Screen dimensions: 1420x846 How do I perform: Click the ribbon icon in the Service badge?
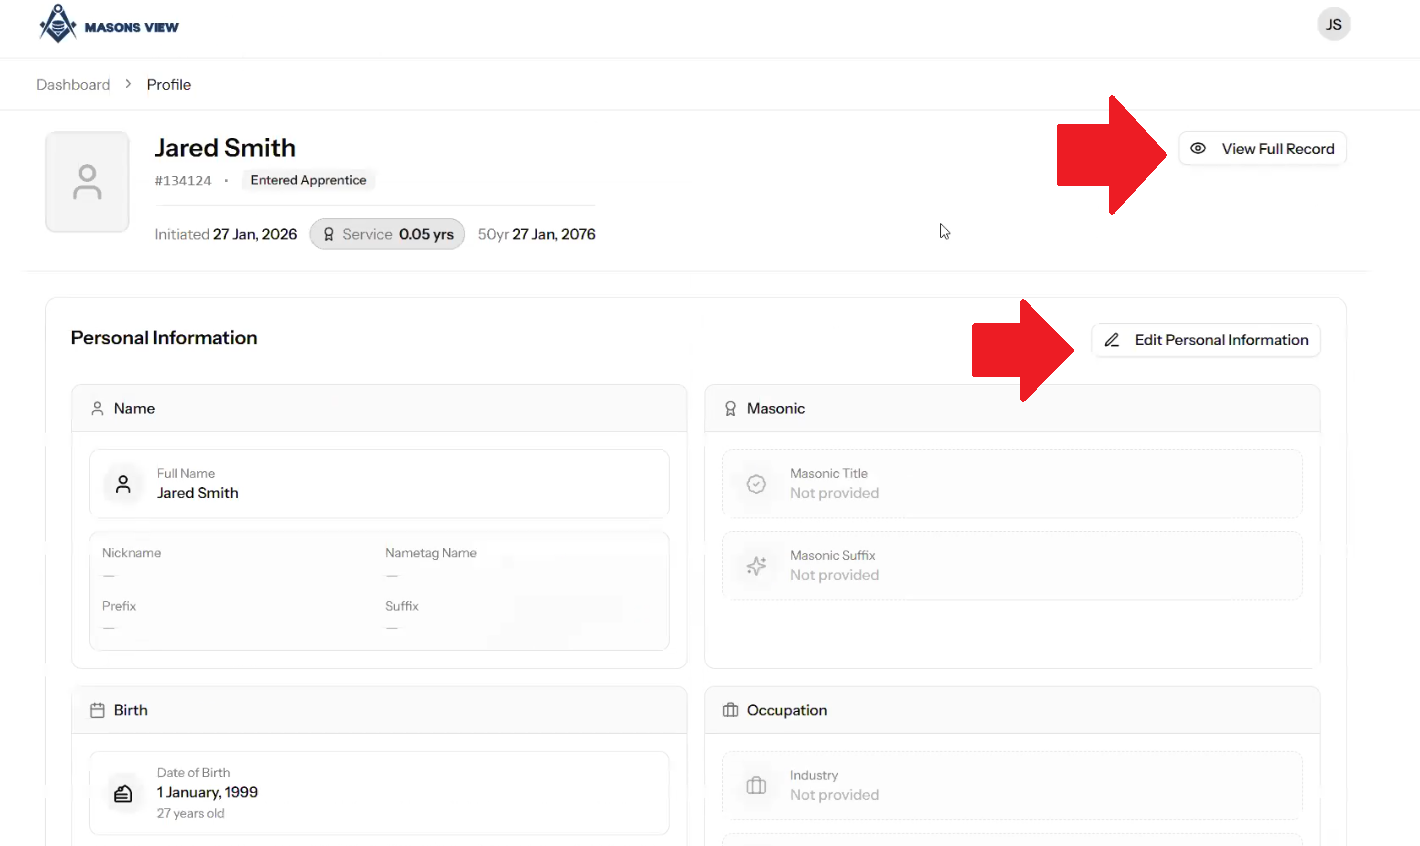click(x=328, y=234)
